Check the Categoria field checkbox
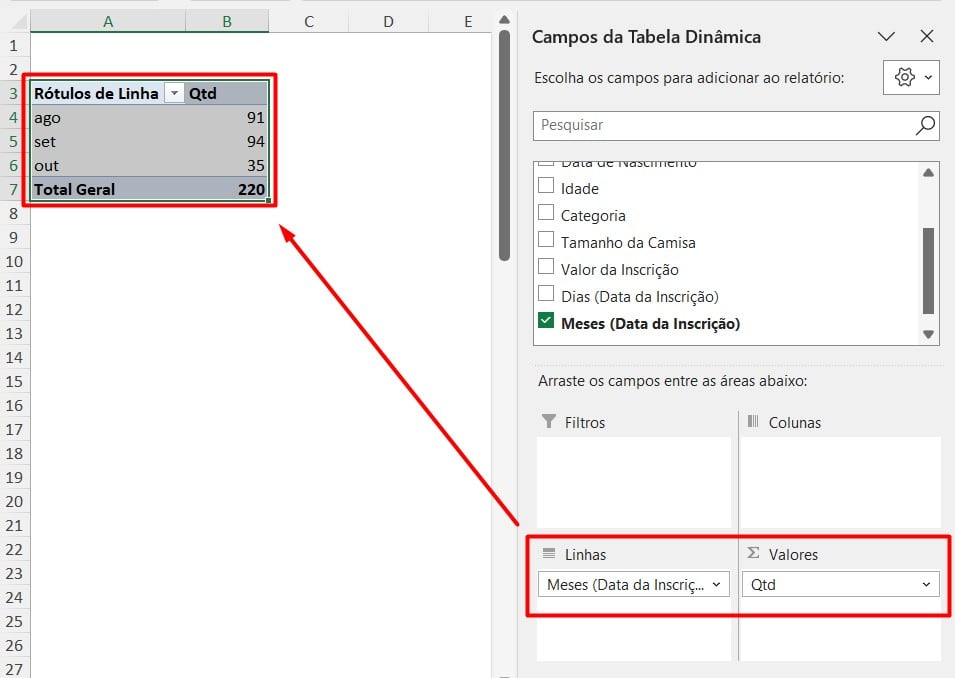Image resolution: width=955 pixels, height=678 pixels. click(x=546, y=214)
